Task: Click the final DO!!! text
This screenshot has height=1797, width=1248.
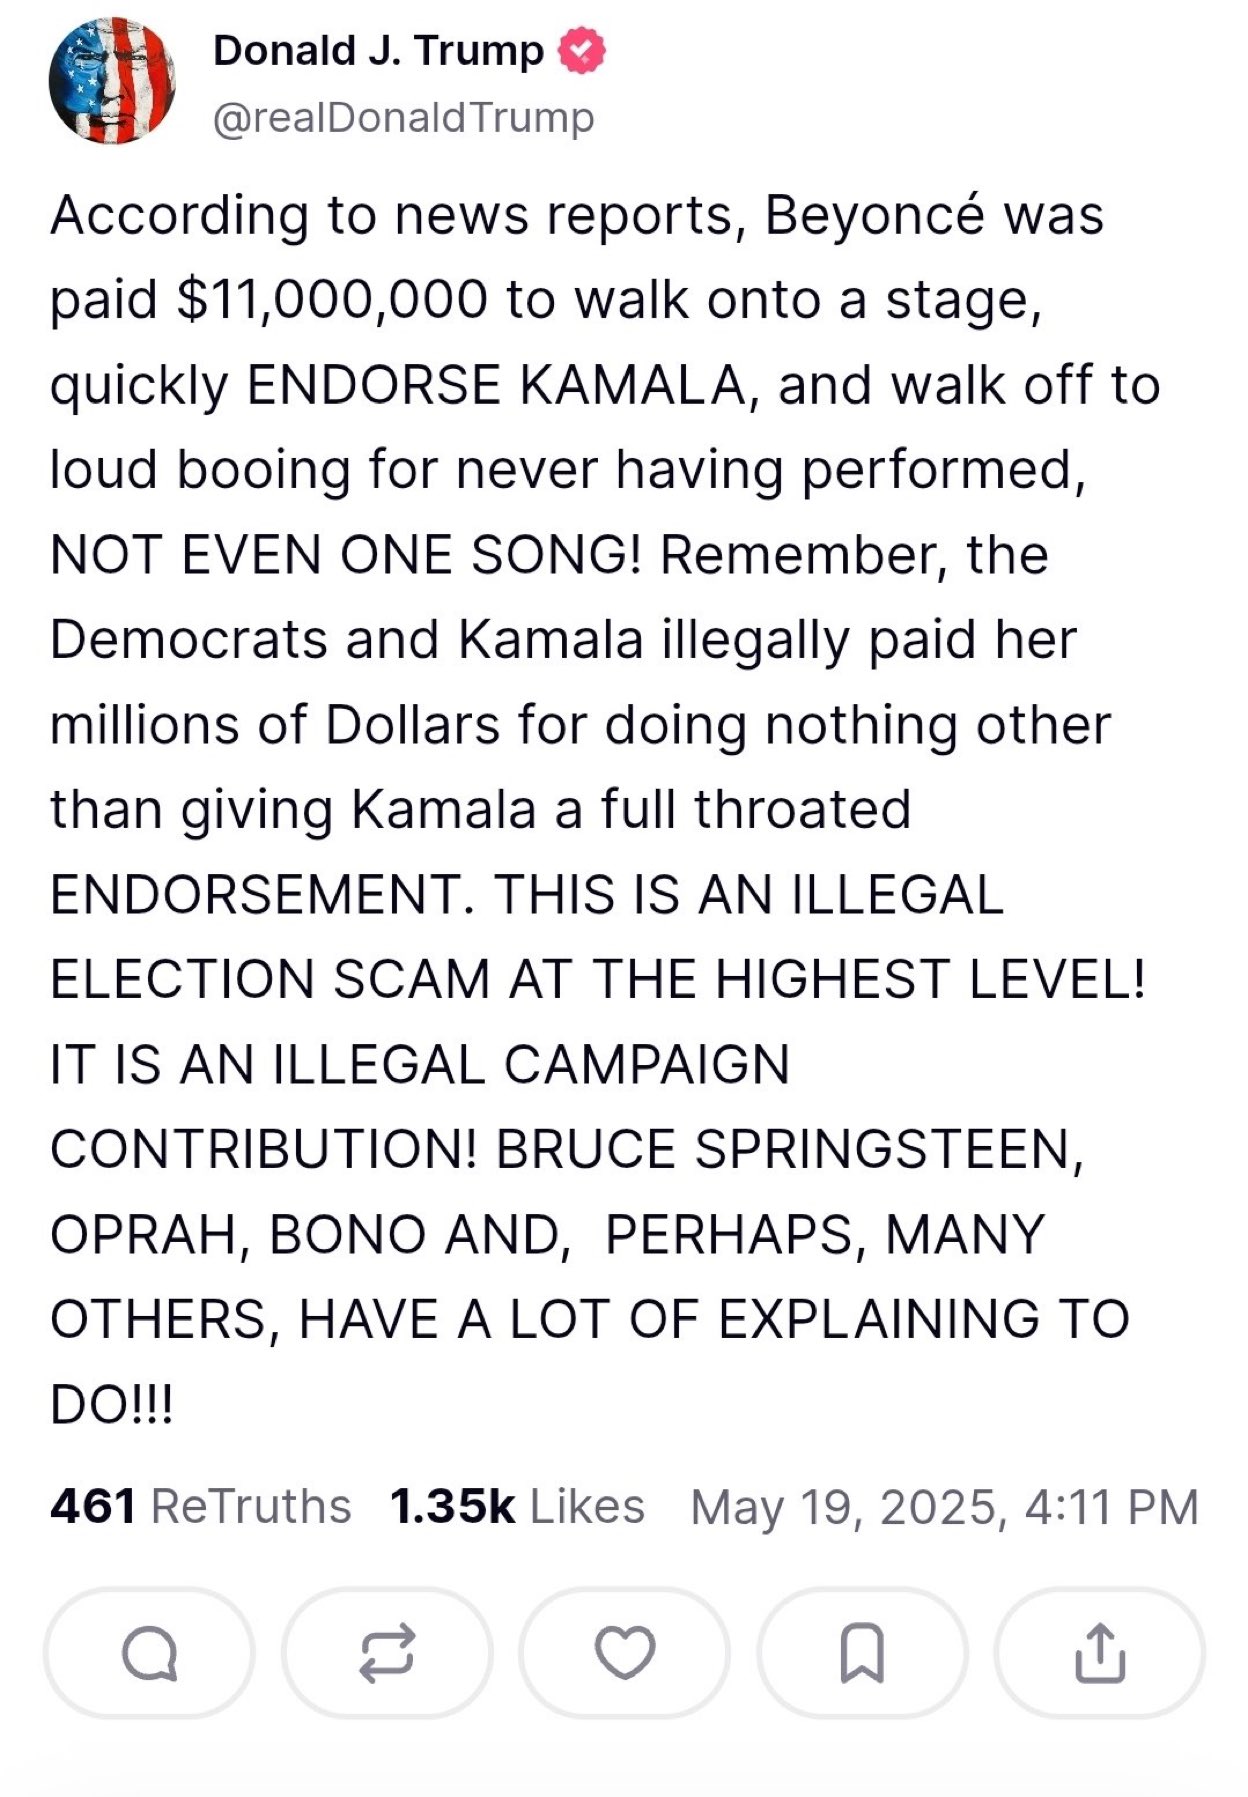Action: pos(112,1404)
